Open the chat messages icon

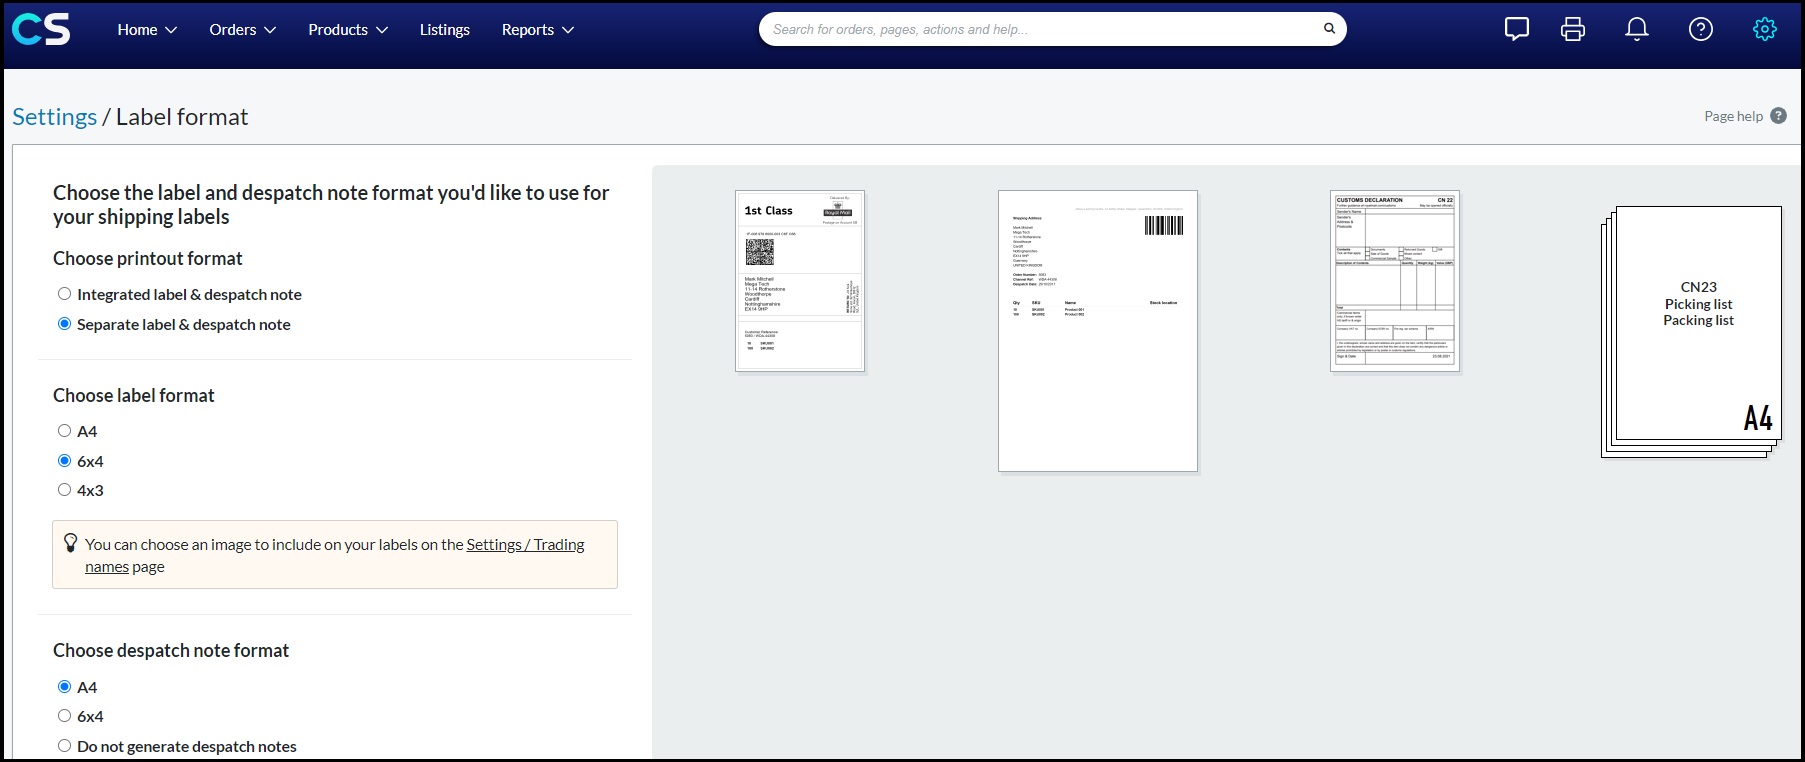[1517, 29]
